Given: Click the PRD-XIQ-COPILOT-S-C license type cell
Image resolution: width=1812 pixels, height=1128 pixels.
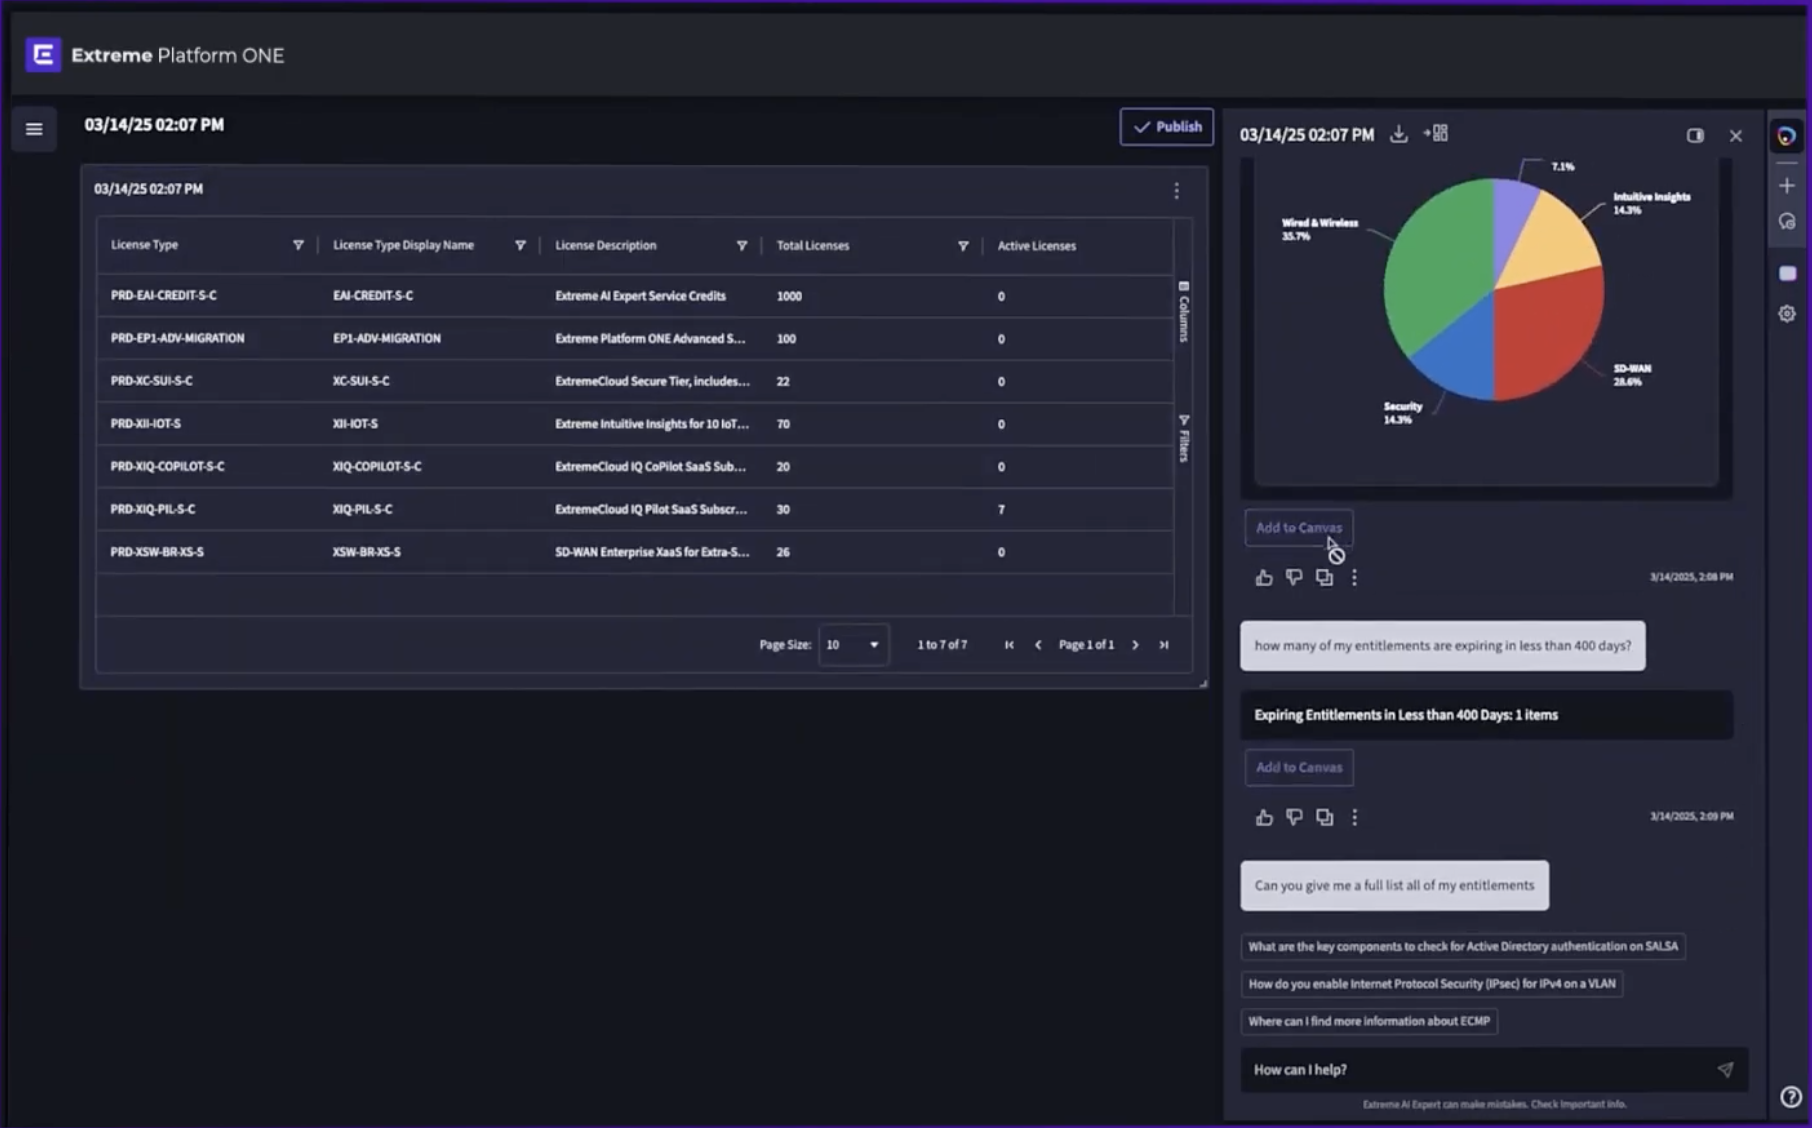Looking at the screenshot, I should (168, 466).
